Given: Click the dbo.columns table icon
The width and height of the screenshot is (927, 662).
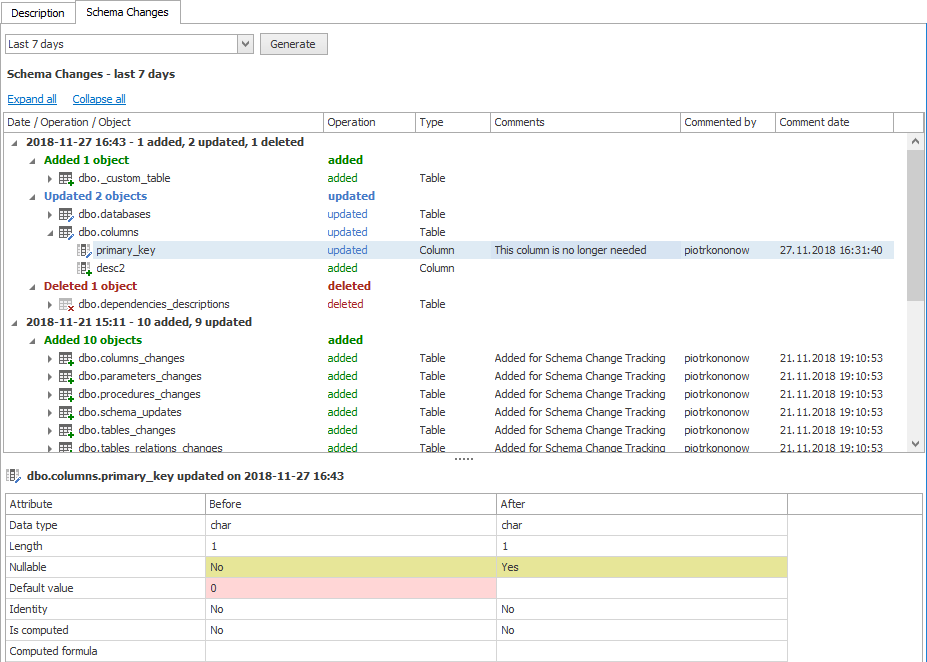Looking at the screenshot, I should point(66,232).
